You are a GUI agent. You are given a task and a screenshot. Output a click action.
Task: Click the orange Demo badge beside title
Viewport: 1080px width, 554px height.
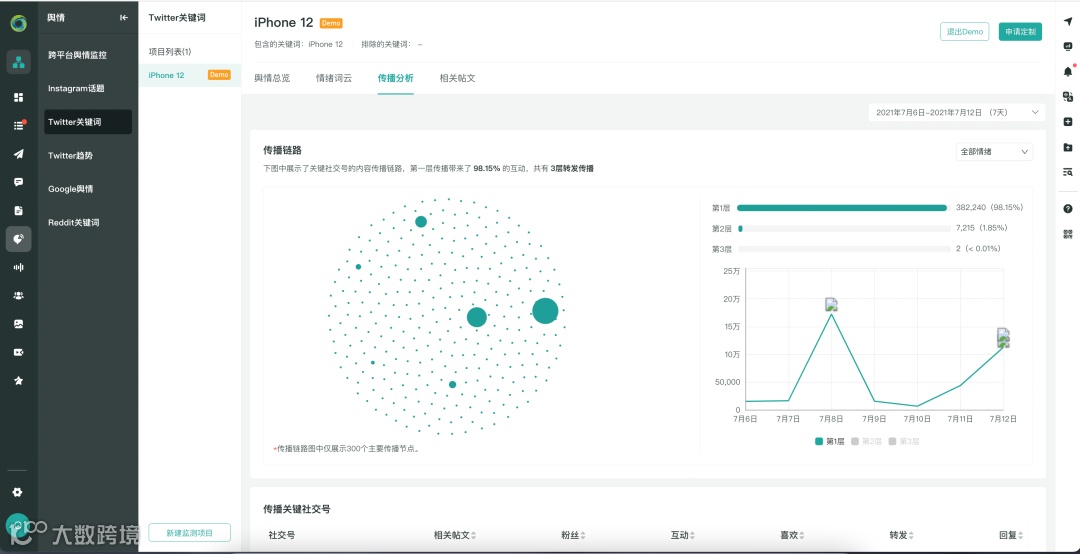click(x=331, y=23)
